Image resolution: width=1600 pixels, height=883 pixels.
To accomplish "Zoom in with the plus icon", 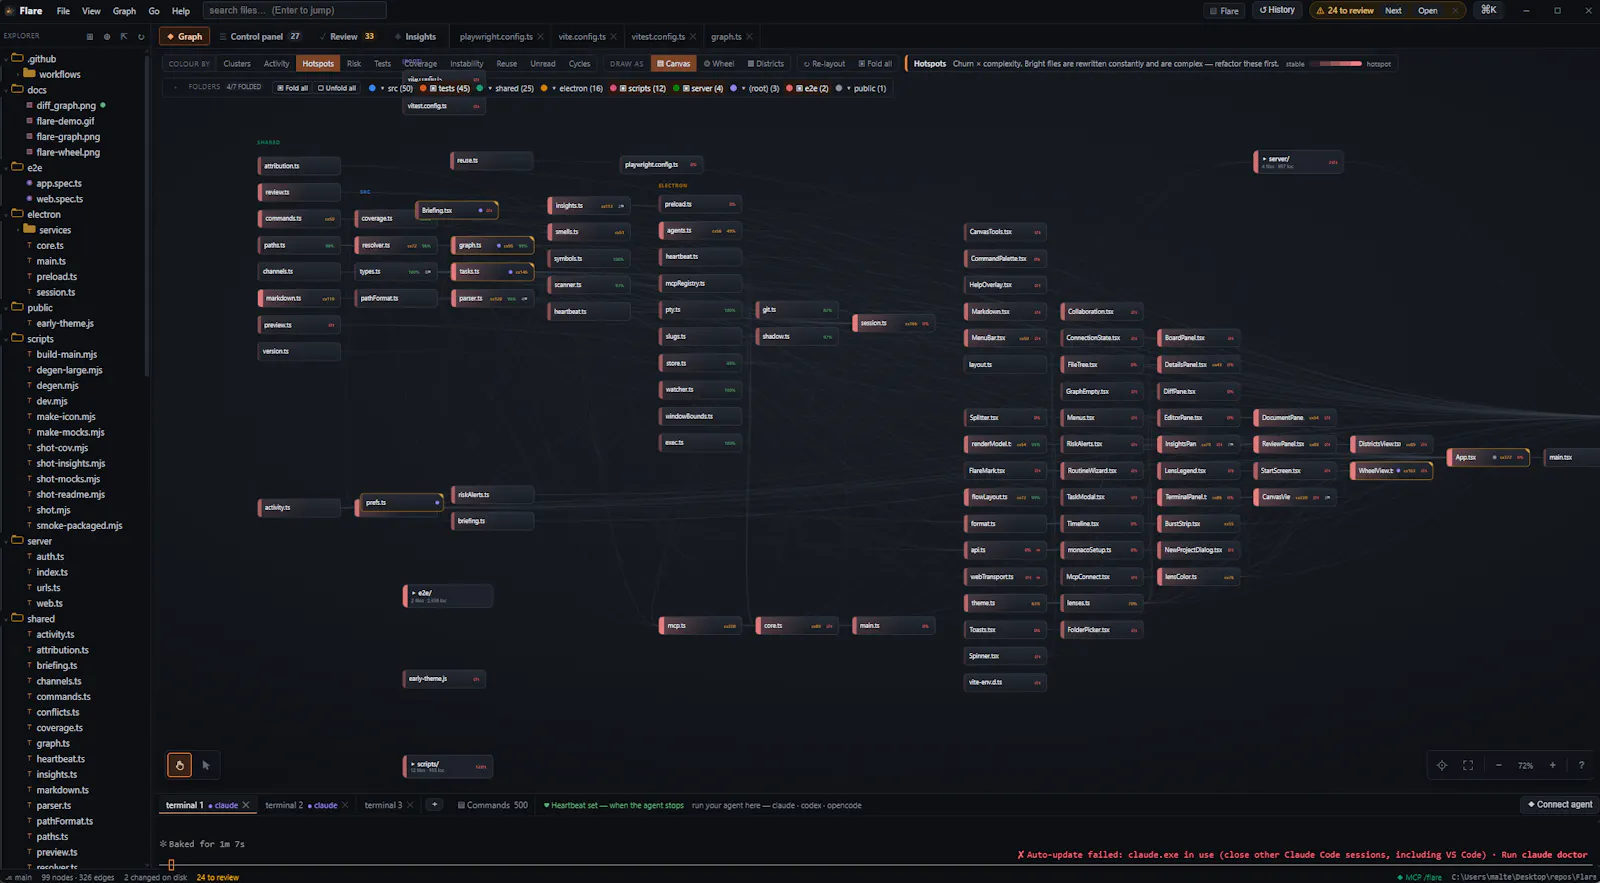I will point(1553,765).
